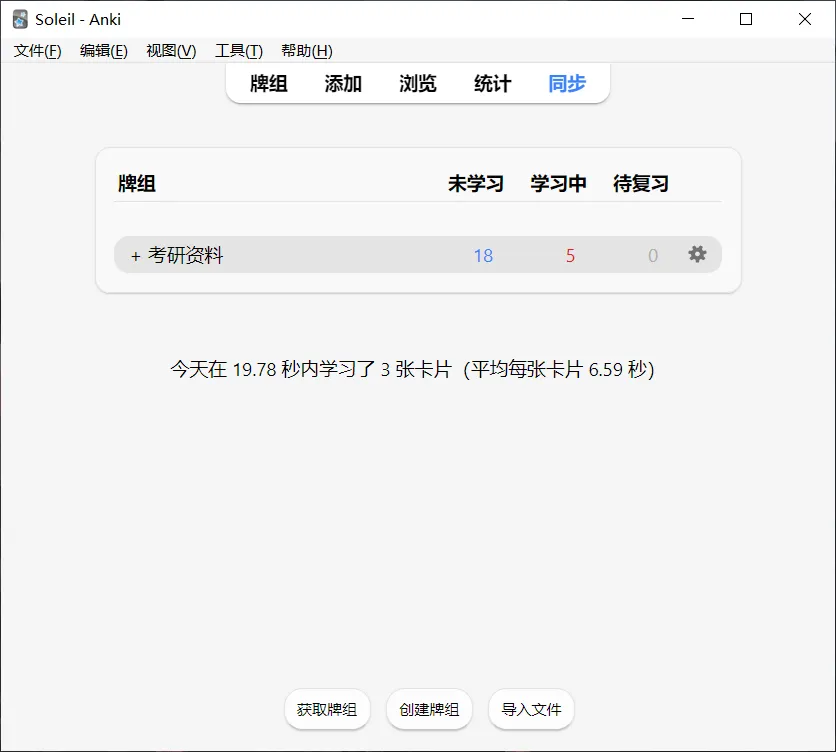Image resolution: width=836 pixels, height=752 pixels.
Task: Open the 统计 statistics page
Action: (491, 84)
